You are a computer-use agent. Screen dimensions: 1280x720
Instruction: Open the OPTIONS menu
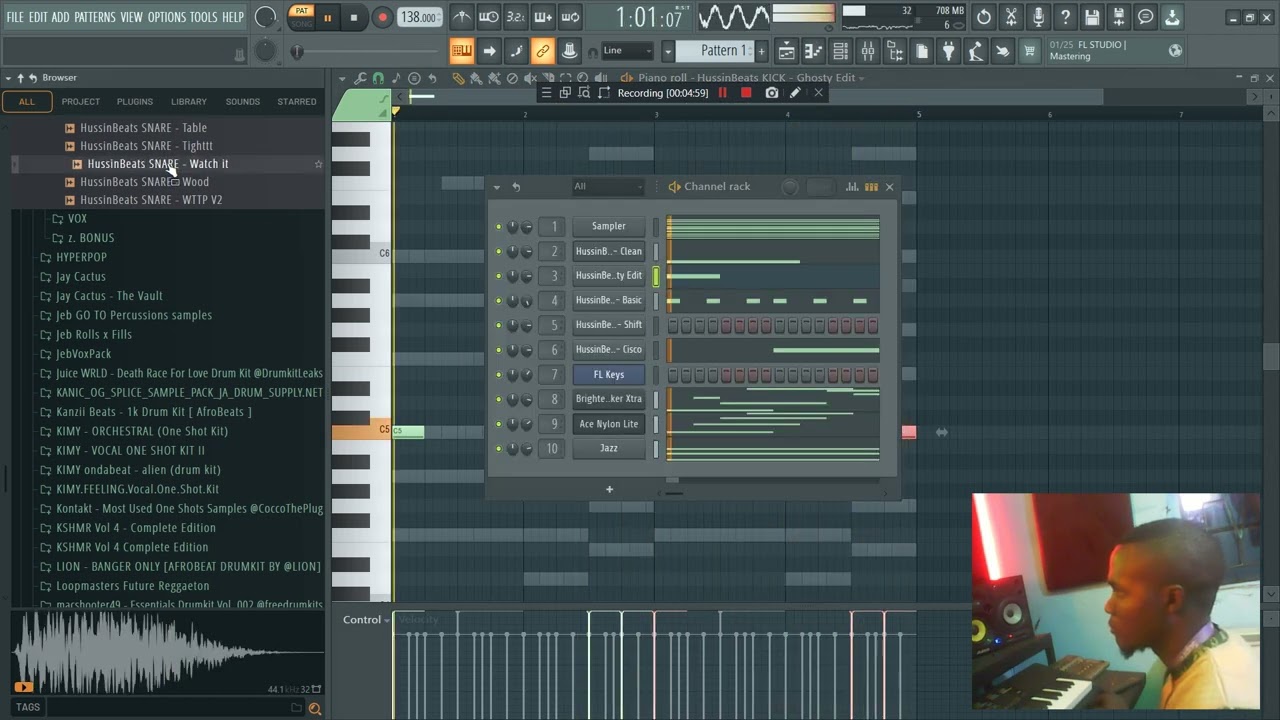tap(167, 17)
